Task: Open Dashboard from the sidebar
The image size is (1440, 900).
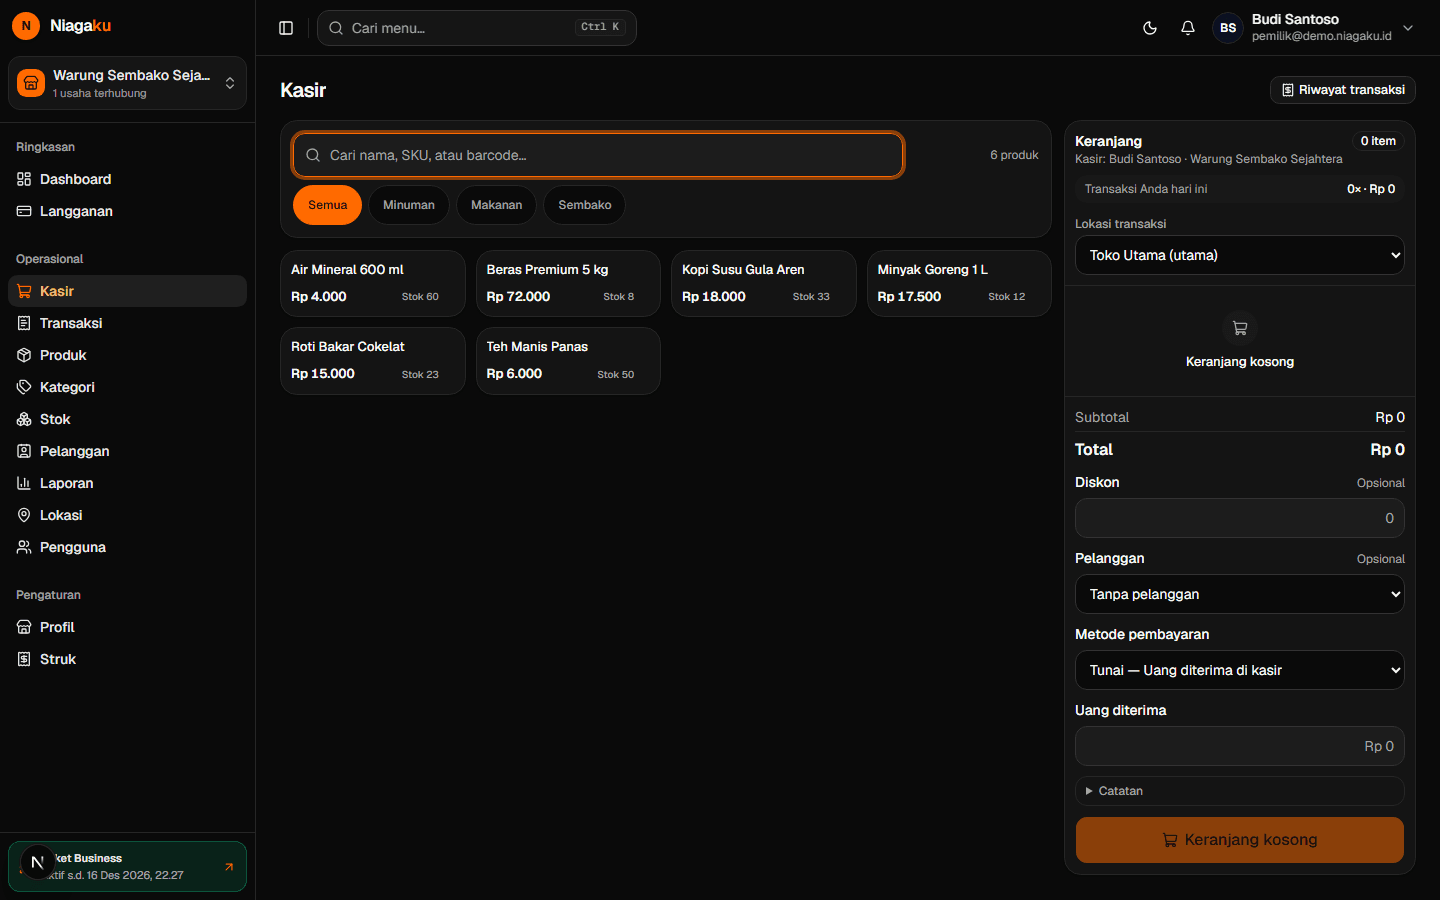Action: [127, 179]
